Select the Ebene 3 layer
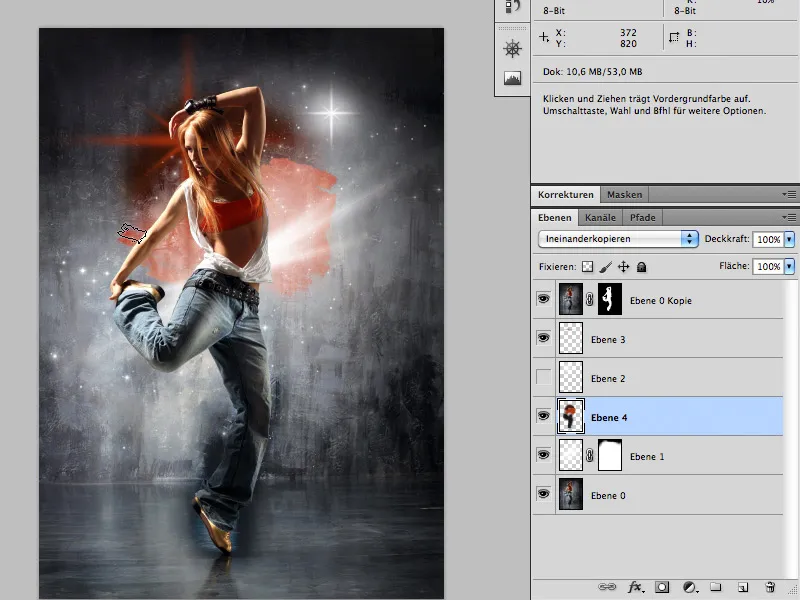Viewport: 800px width, 600px height. point(680,339)
